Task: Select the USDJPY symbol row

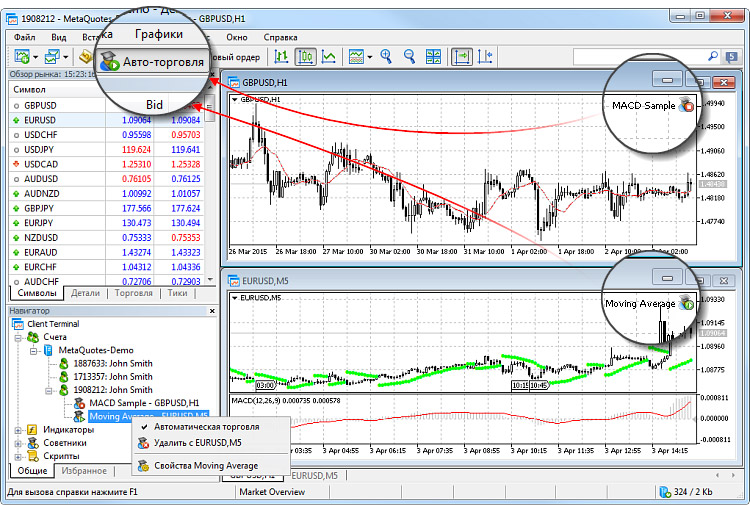Action: (107, 150)
